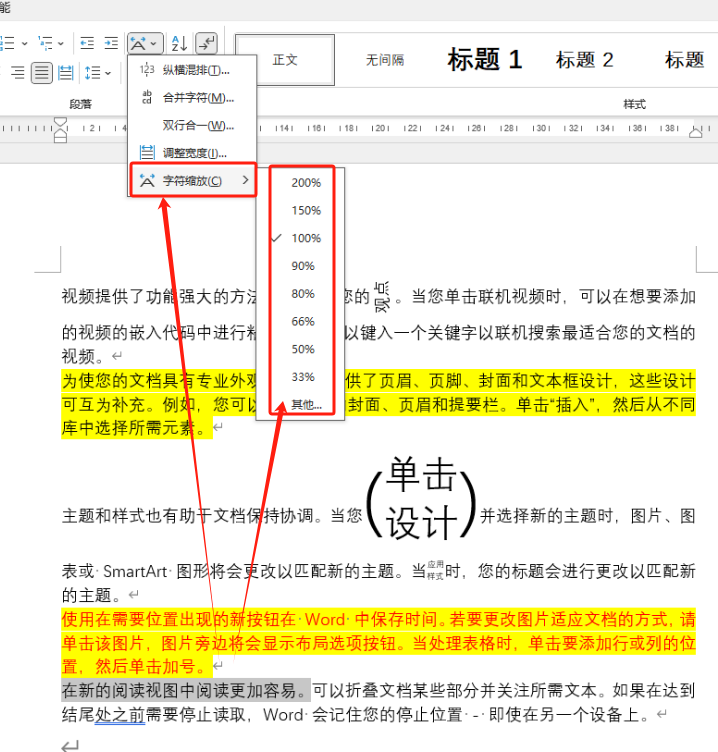Open 其他... custom scaling option
Image resolution: width=718 pixels, height=752 pixels.
(x=306, y=405)
